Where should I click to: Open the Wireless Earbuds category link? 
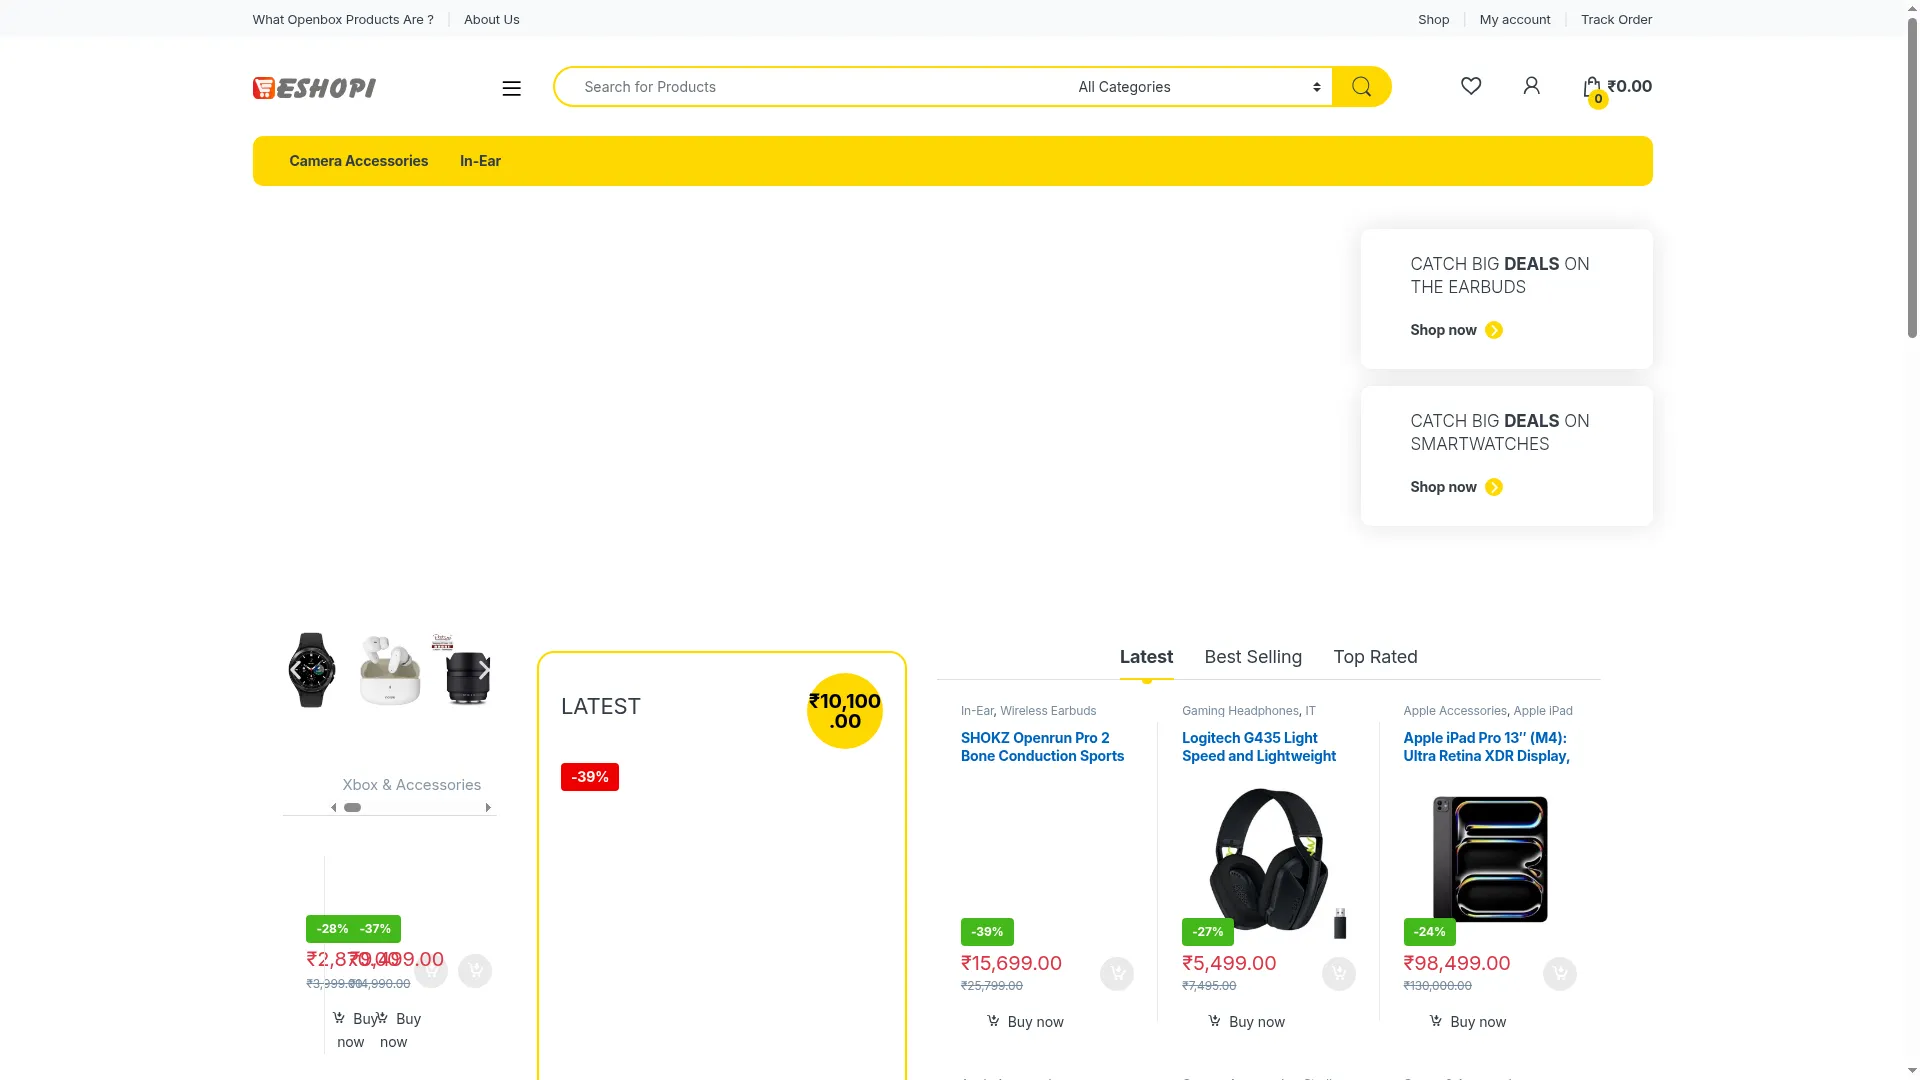1048,711
